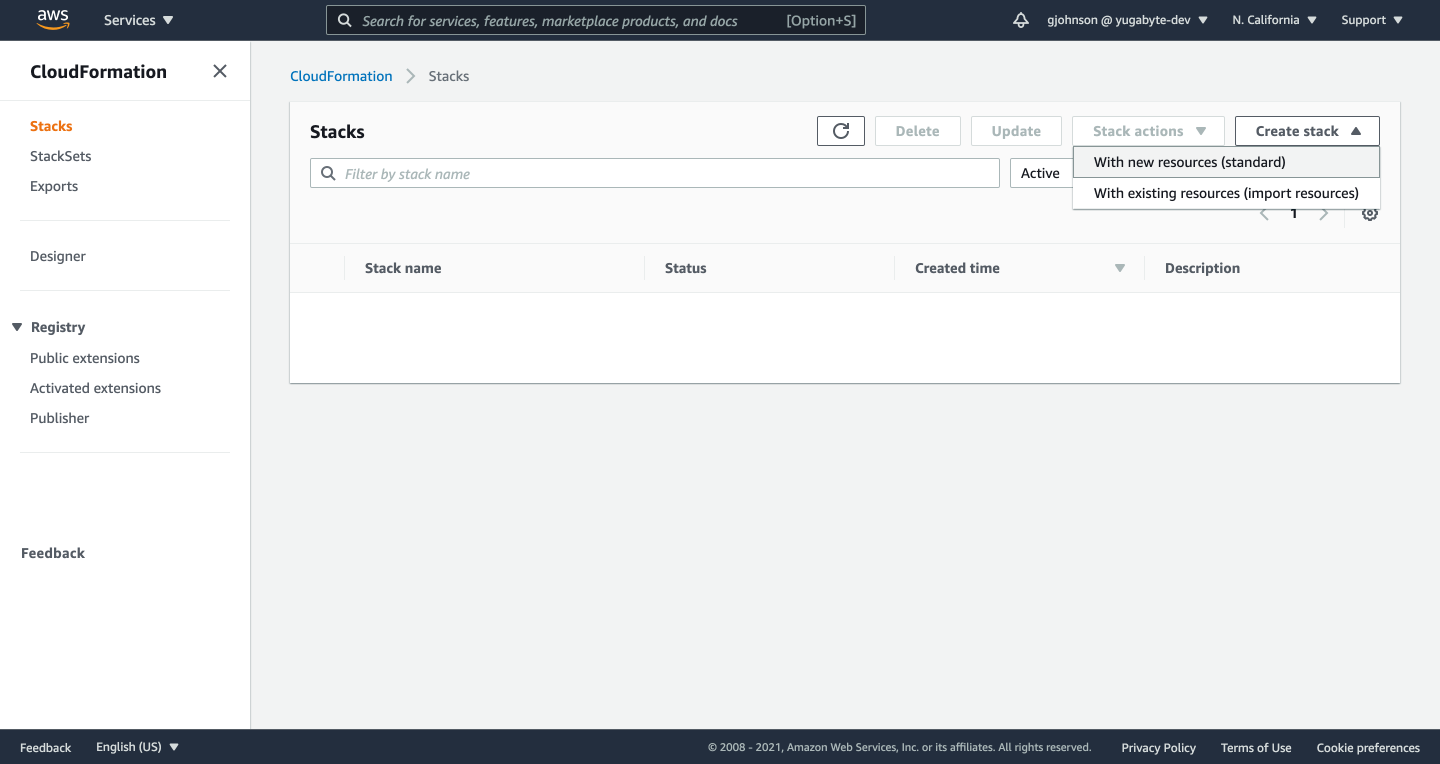Open the Support menu
The width and height of the screenshot is (1440, 764).
pos(1370,19)
